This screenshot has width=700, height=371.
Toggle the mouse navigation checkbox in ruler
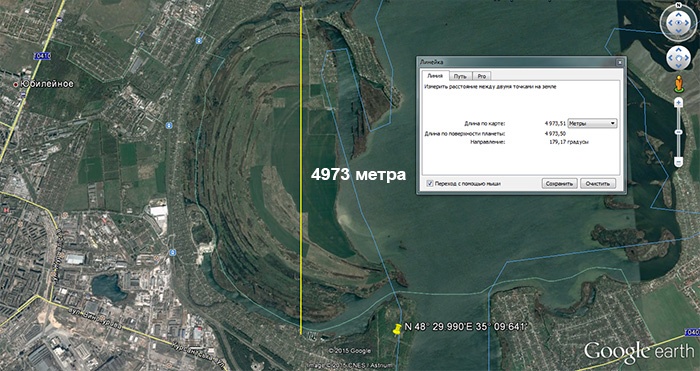pyautogui.click(x=430, y=183)
